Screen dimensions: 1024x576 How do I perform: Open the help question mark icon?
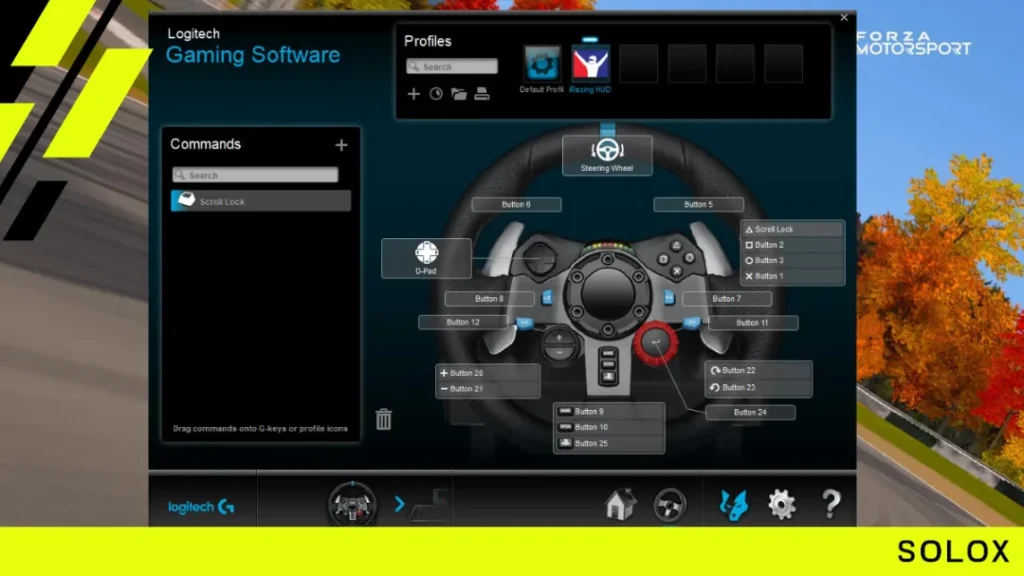click(830, 504)
